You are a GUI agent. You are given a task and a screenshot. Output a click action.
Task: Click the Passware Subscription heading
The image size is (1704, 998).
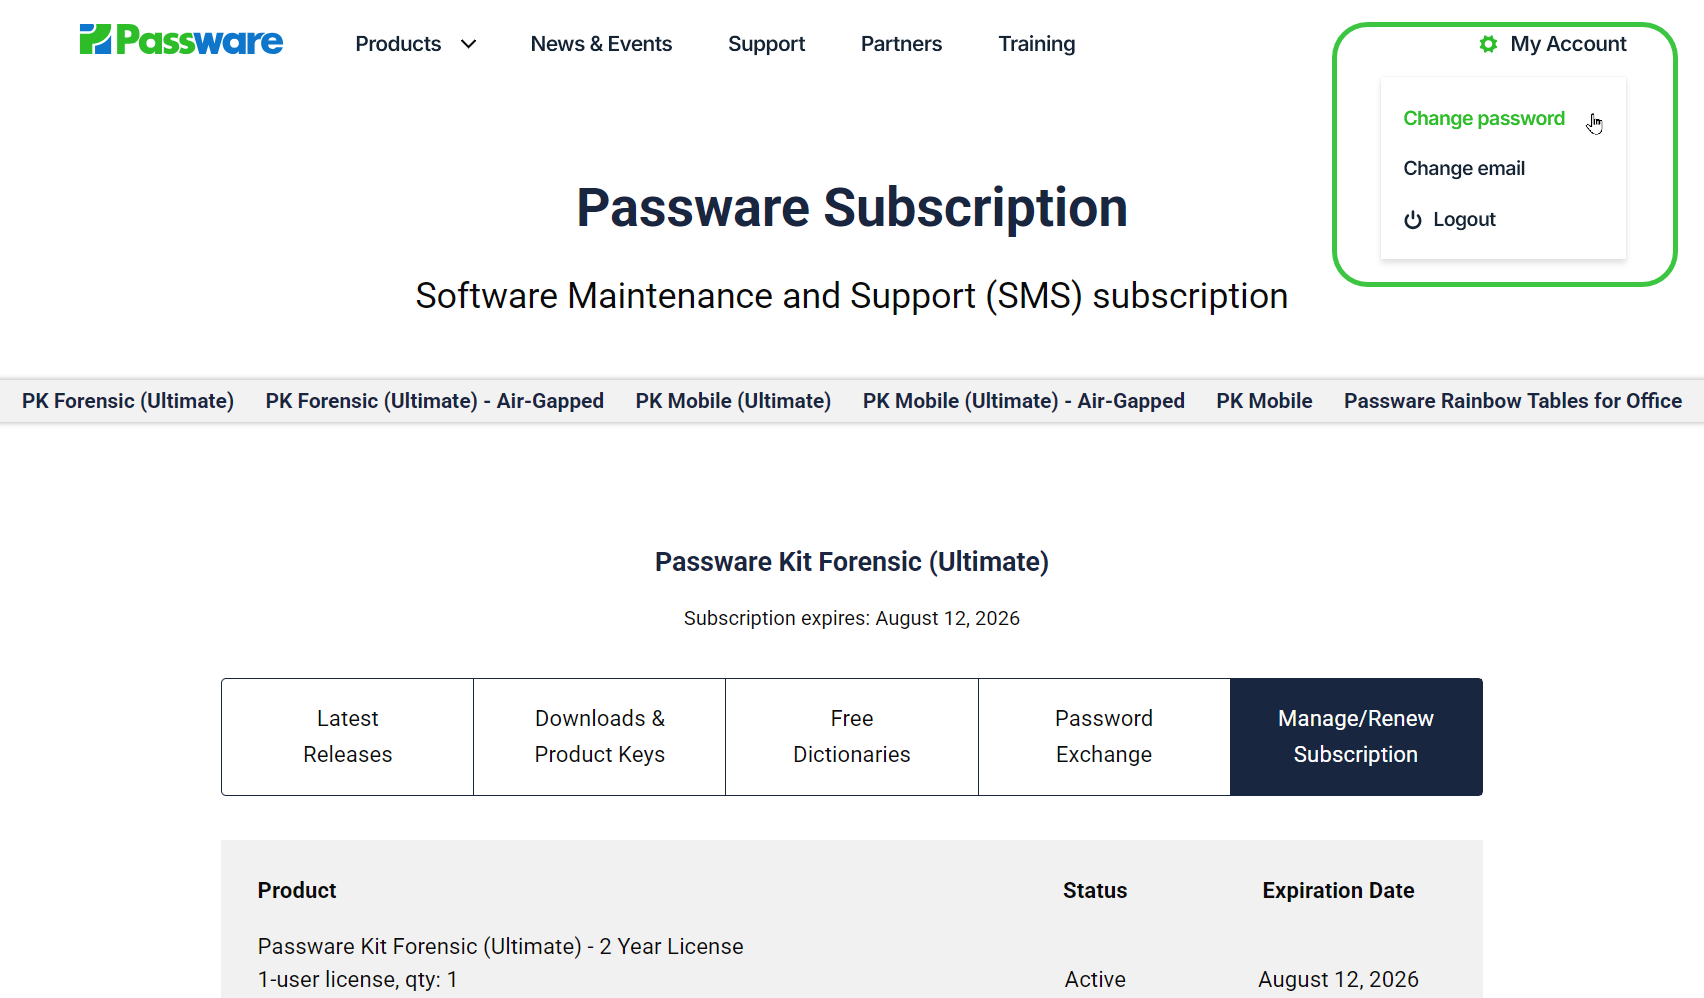coord(852,208)
